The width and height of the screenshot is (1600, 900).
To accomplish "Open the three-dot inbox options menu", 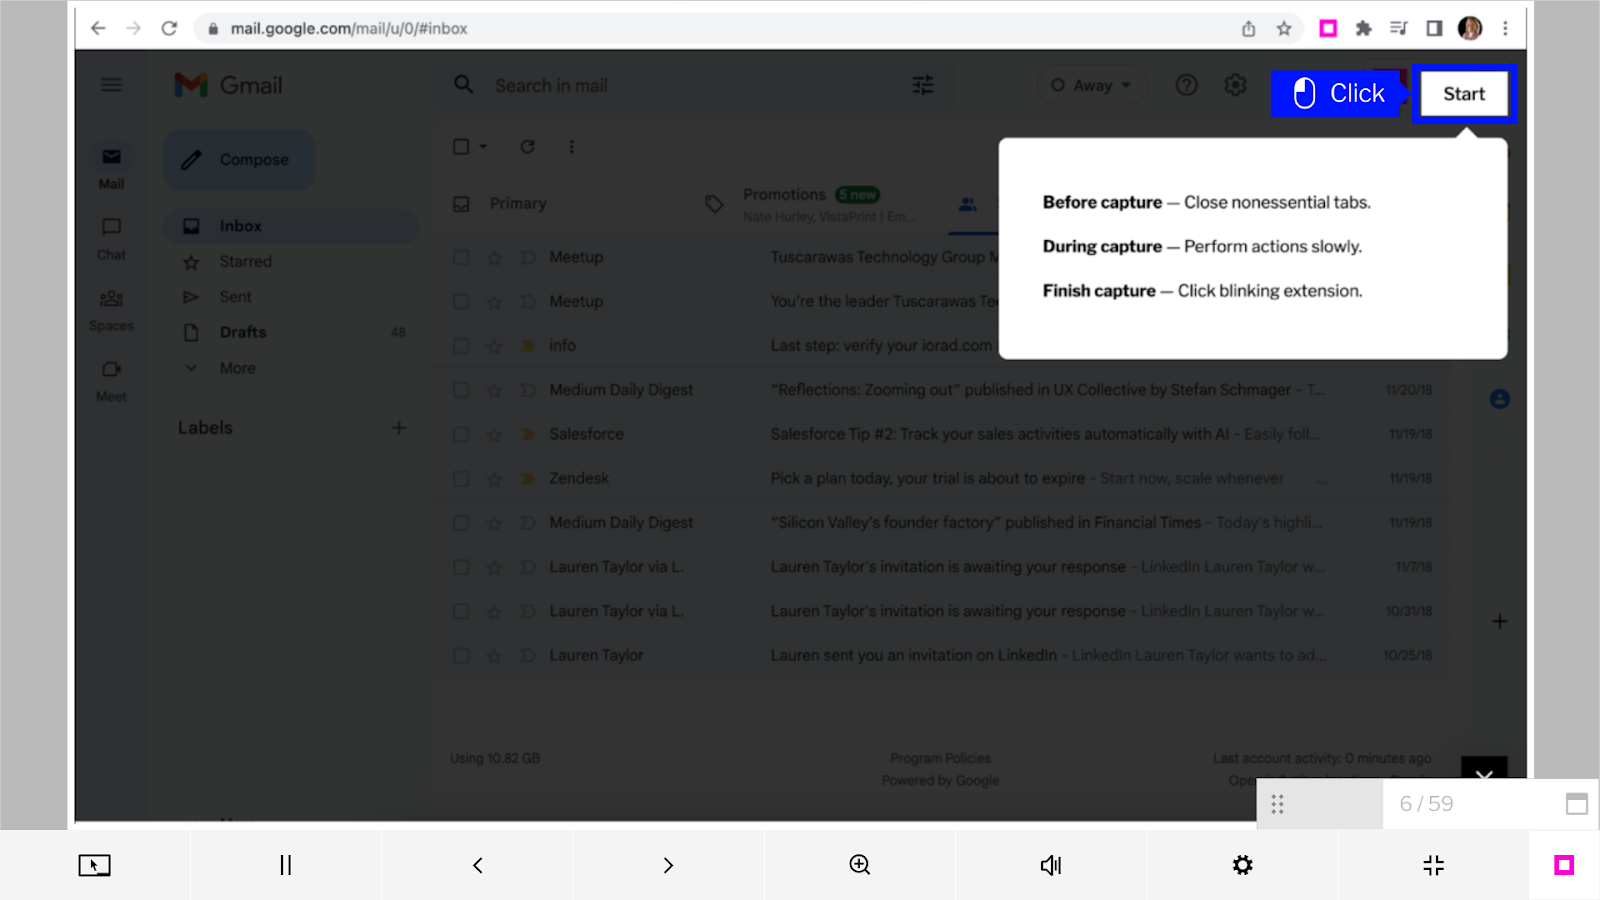I will tap(571, 146).
